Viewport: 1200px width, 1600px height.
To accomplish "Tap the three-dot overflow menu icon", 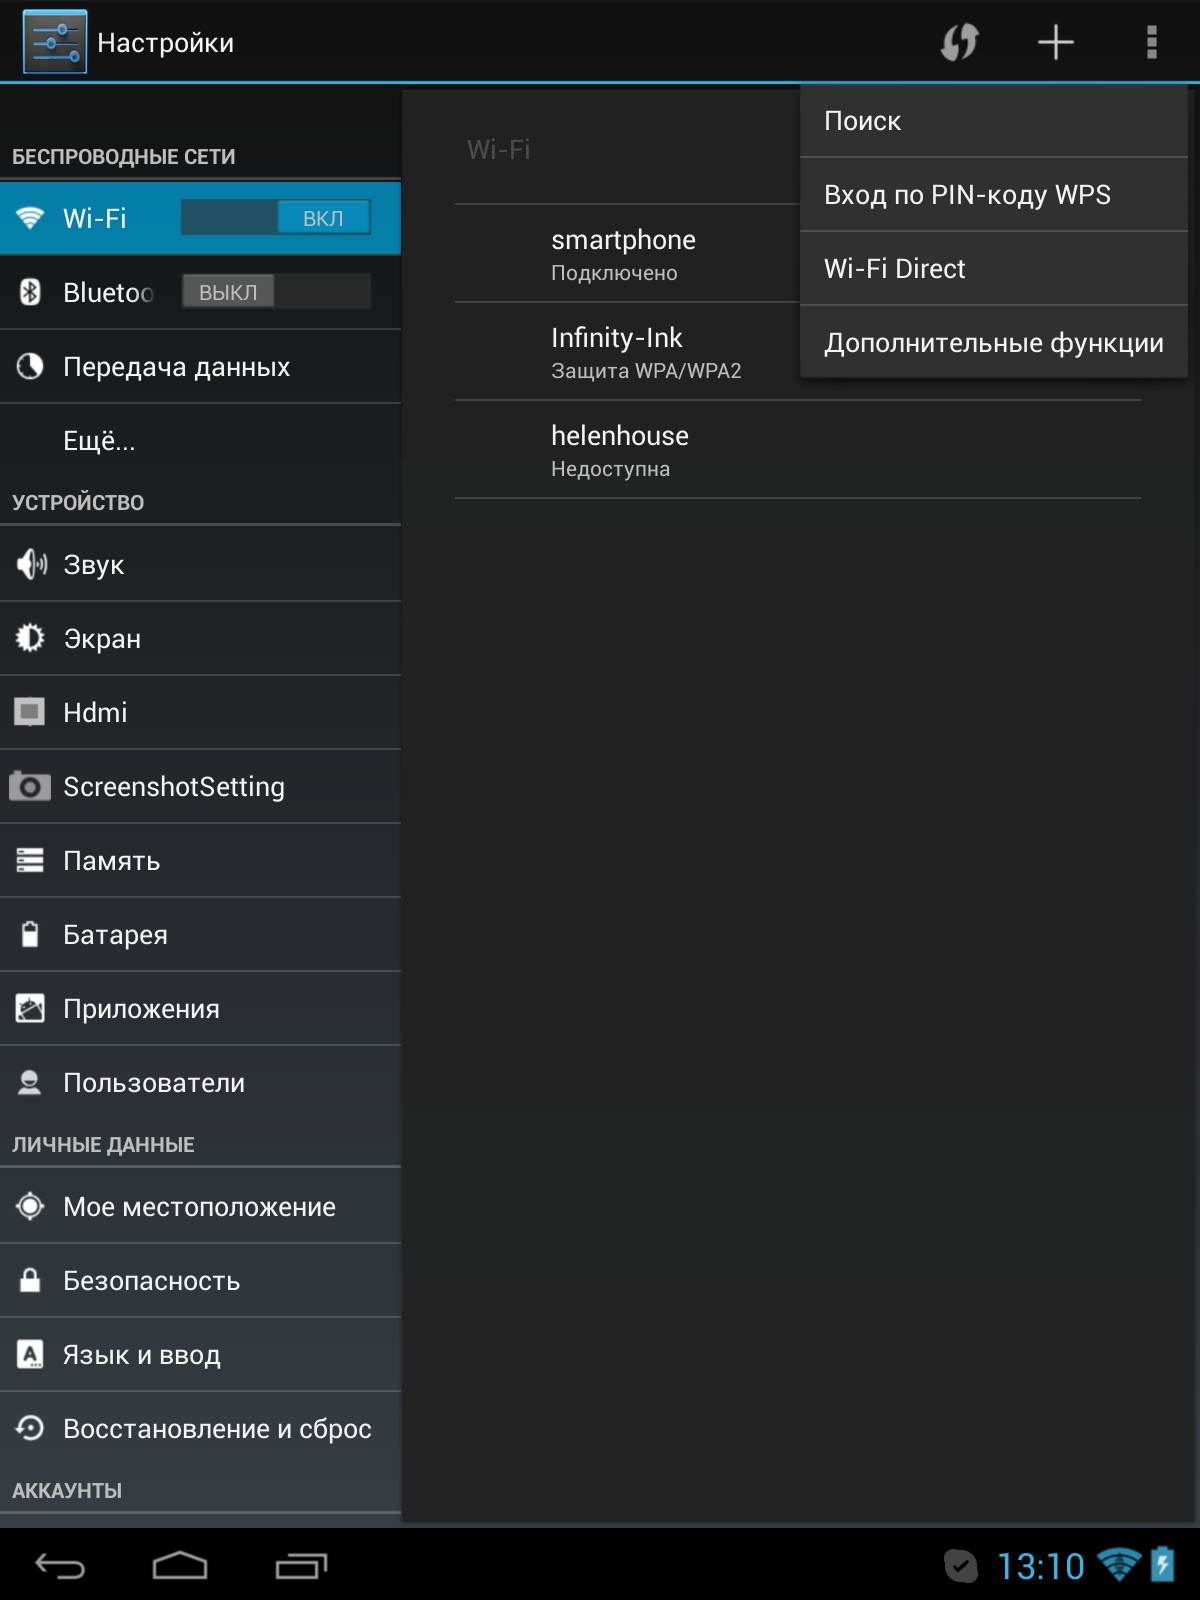I will (1151, 42).
